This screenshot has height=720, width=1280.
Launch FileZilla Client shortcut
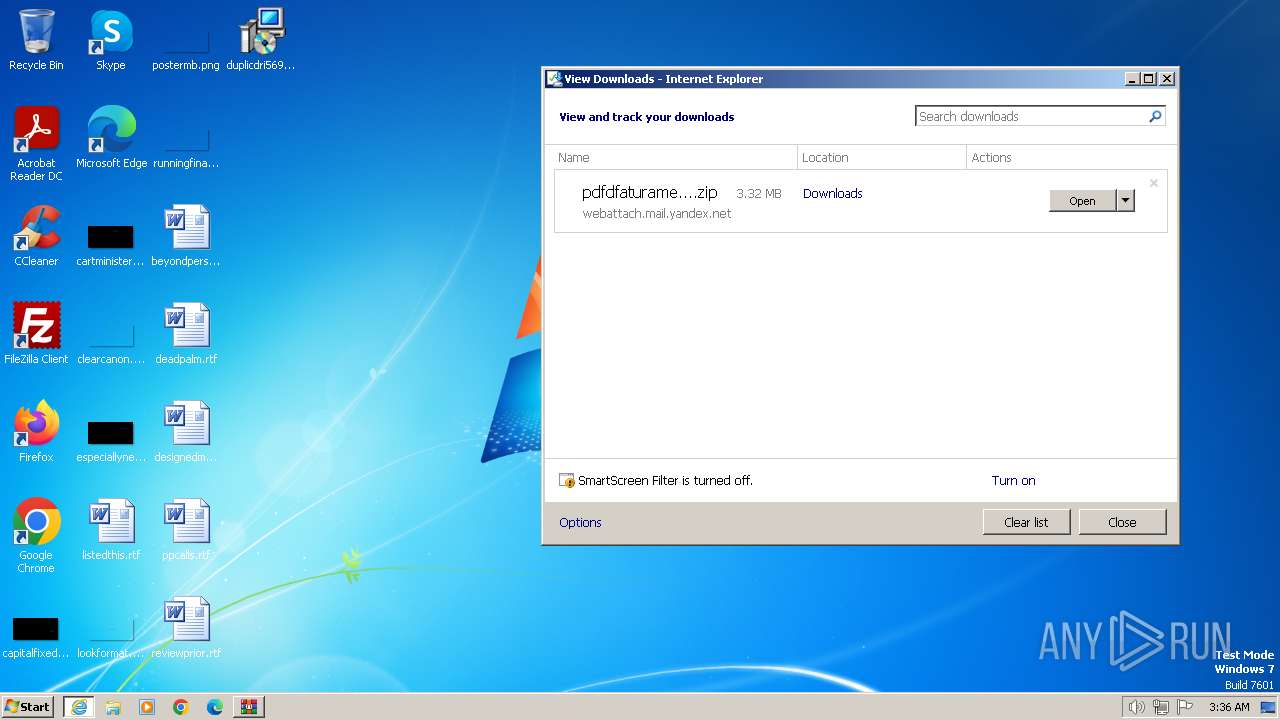(x=36, y=334)
